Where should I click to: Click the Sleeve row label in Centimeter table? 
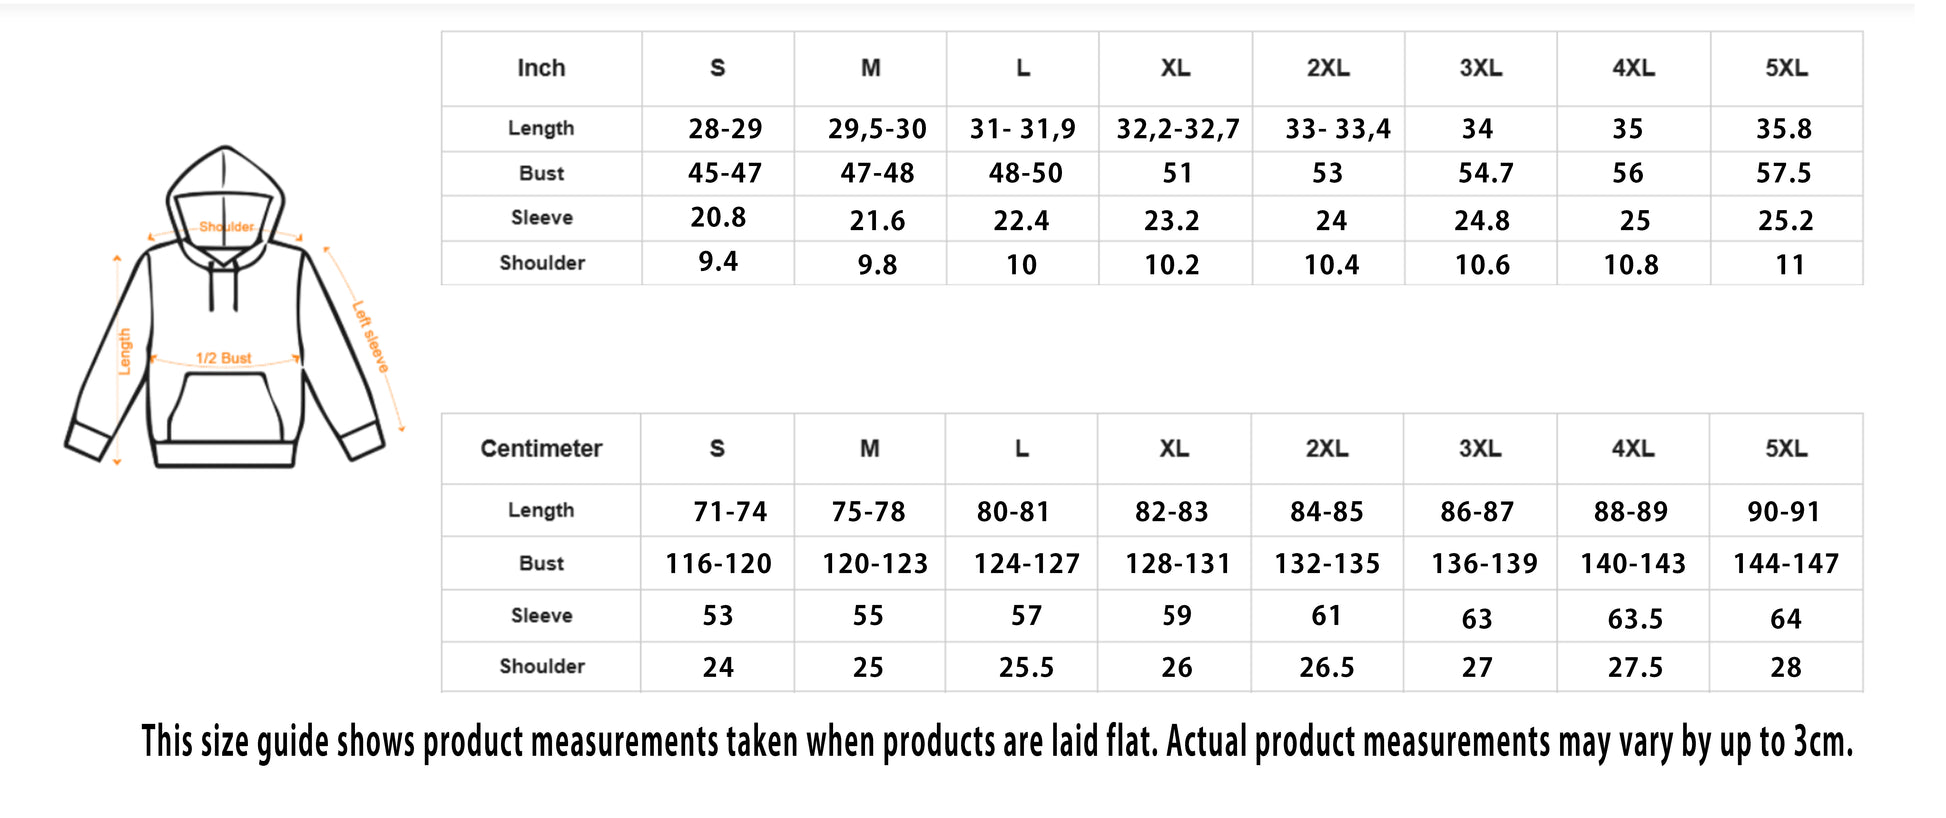coord(541,616)
